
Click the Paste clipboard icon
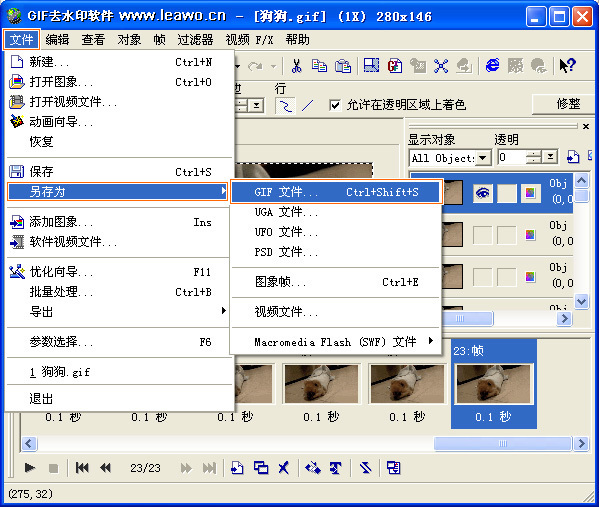pos(343,66)
